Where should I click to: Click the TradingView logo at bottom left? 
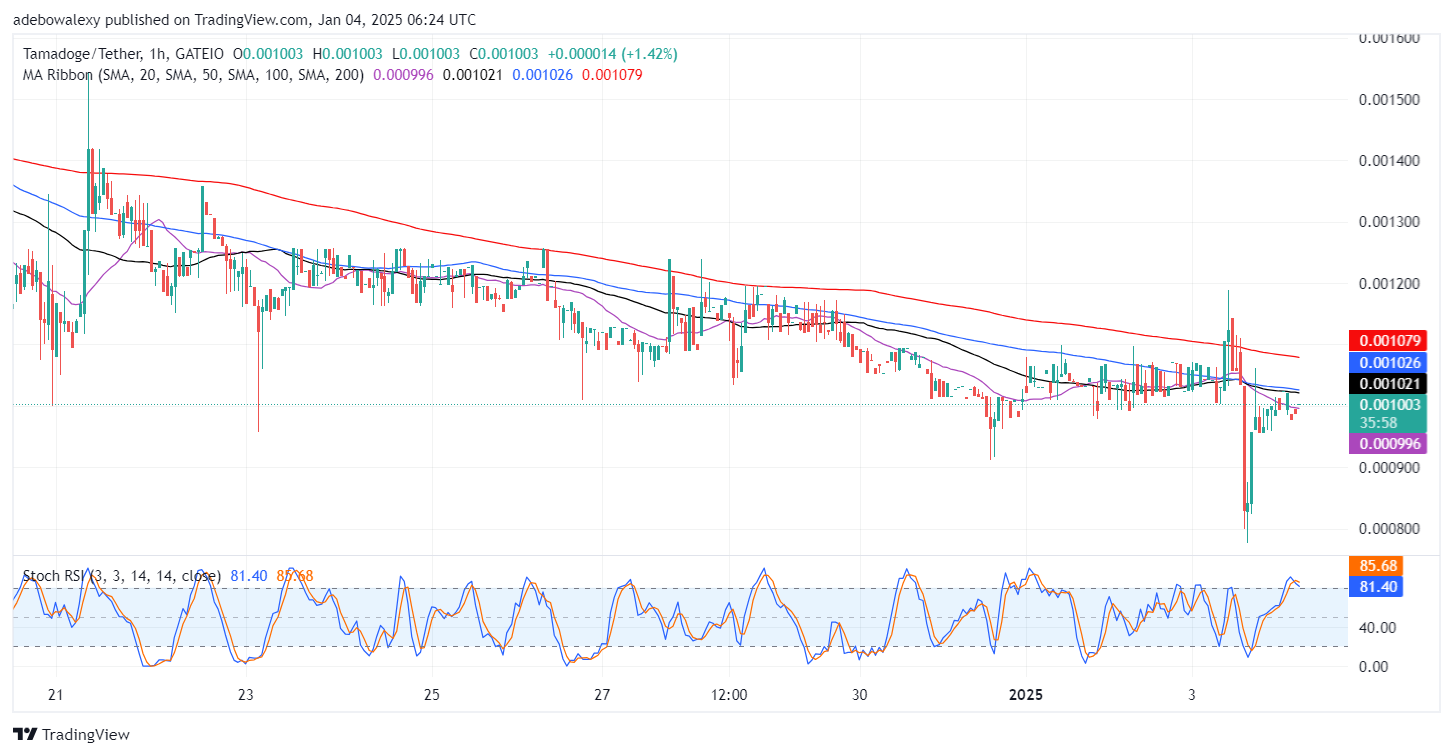pyautogui.click(x=71, y=735)
